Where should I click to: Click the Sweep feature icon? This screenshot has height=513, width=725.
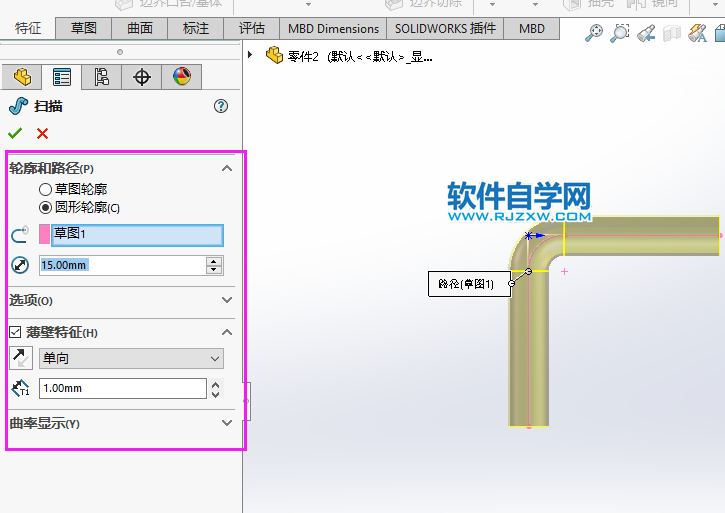[x=18, y=106]
